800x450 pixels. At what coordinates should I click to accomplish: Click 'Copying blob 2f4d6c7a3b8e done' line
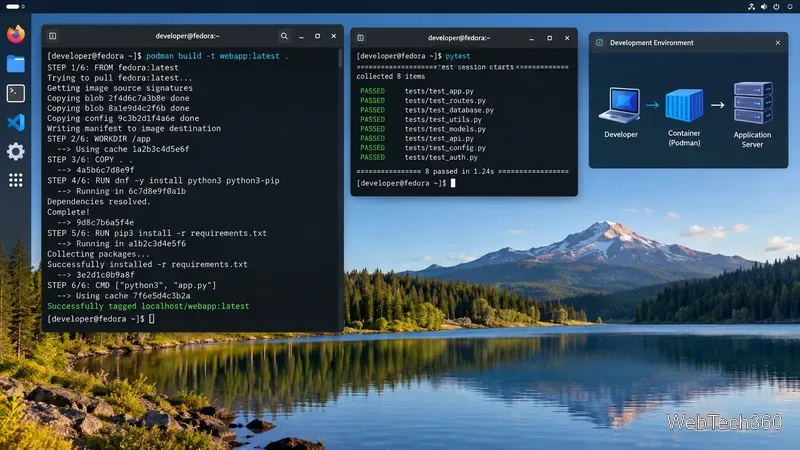tap(118, 98)
